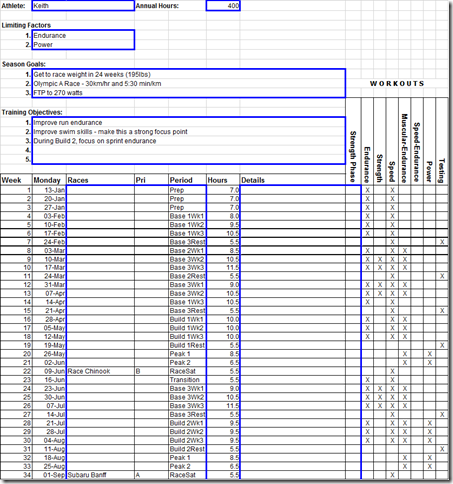The height and width of the screenshot is (484, 453).
Task: Select the goal 'Get to race weight in 24 weeks'
Action: click(189, 74)
